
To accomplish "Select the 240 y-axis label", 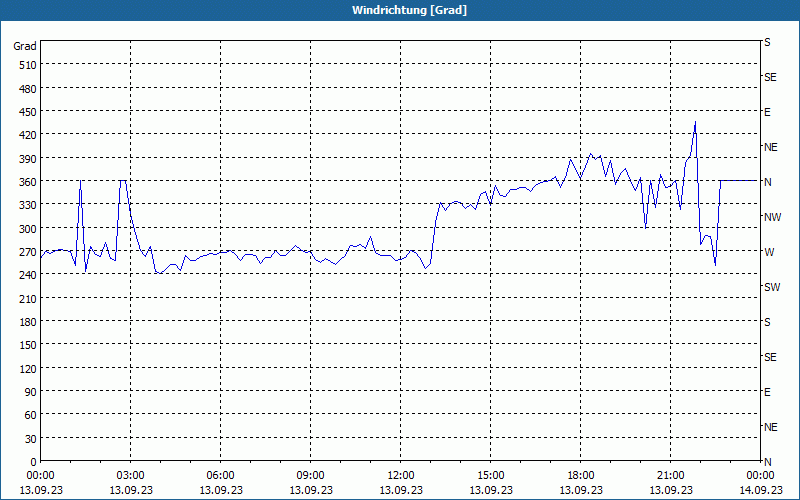I will pos(28,275).
